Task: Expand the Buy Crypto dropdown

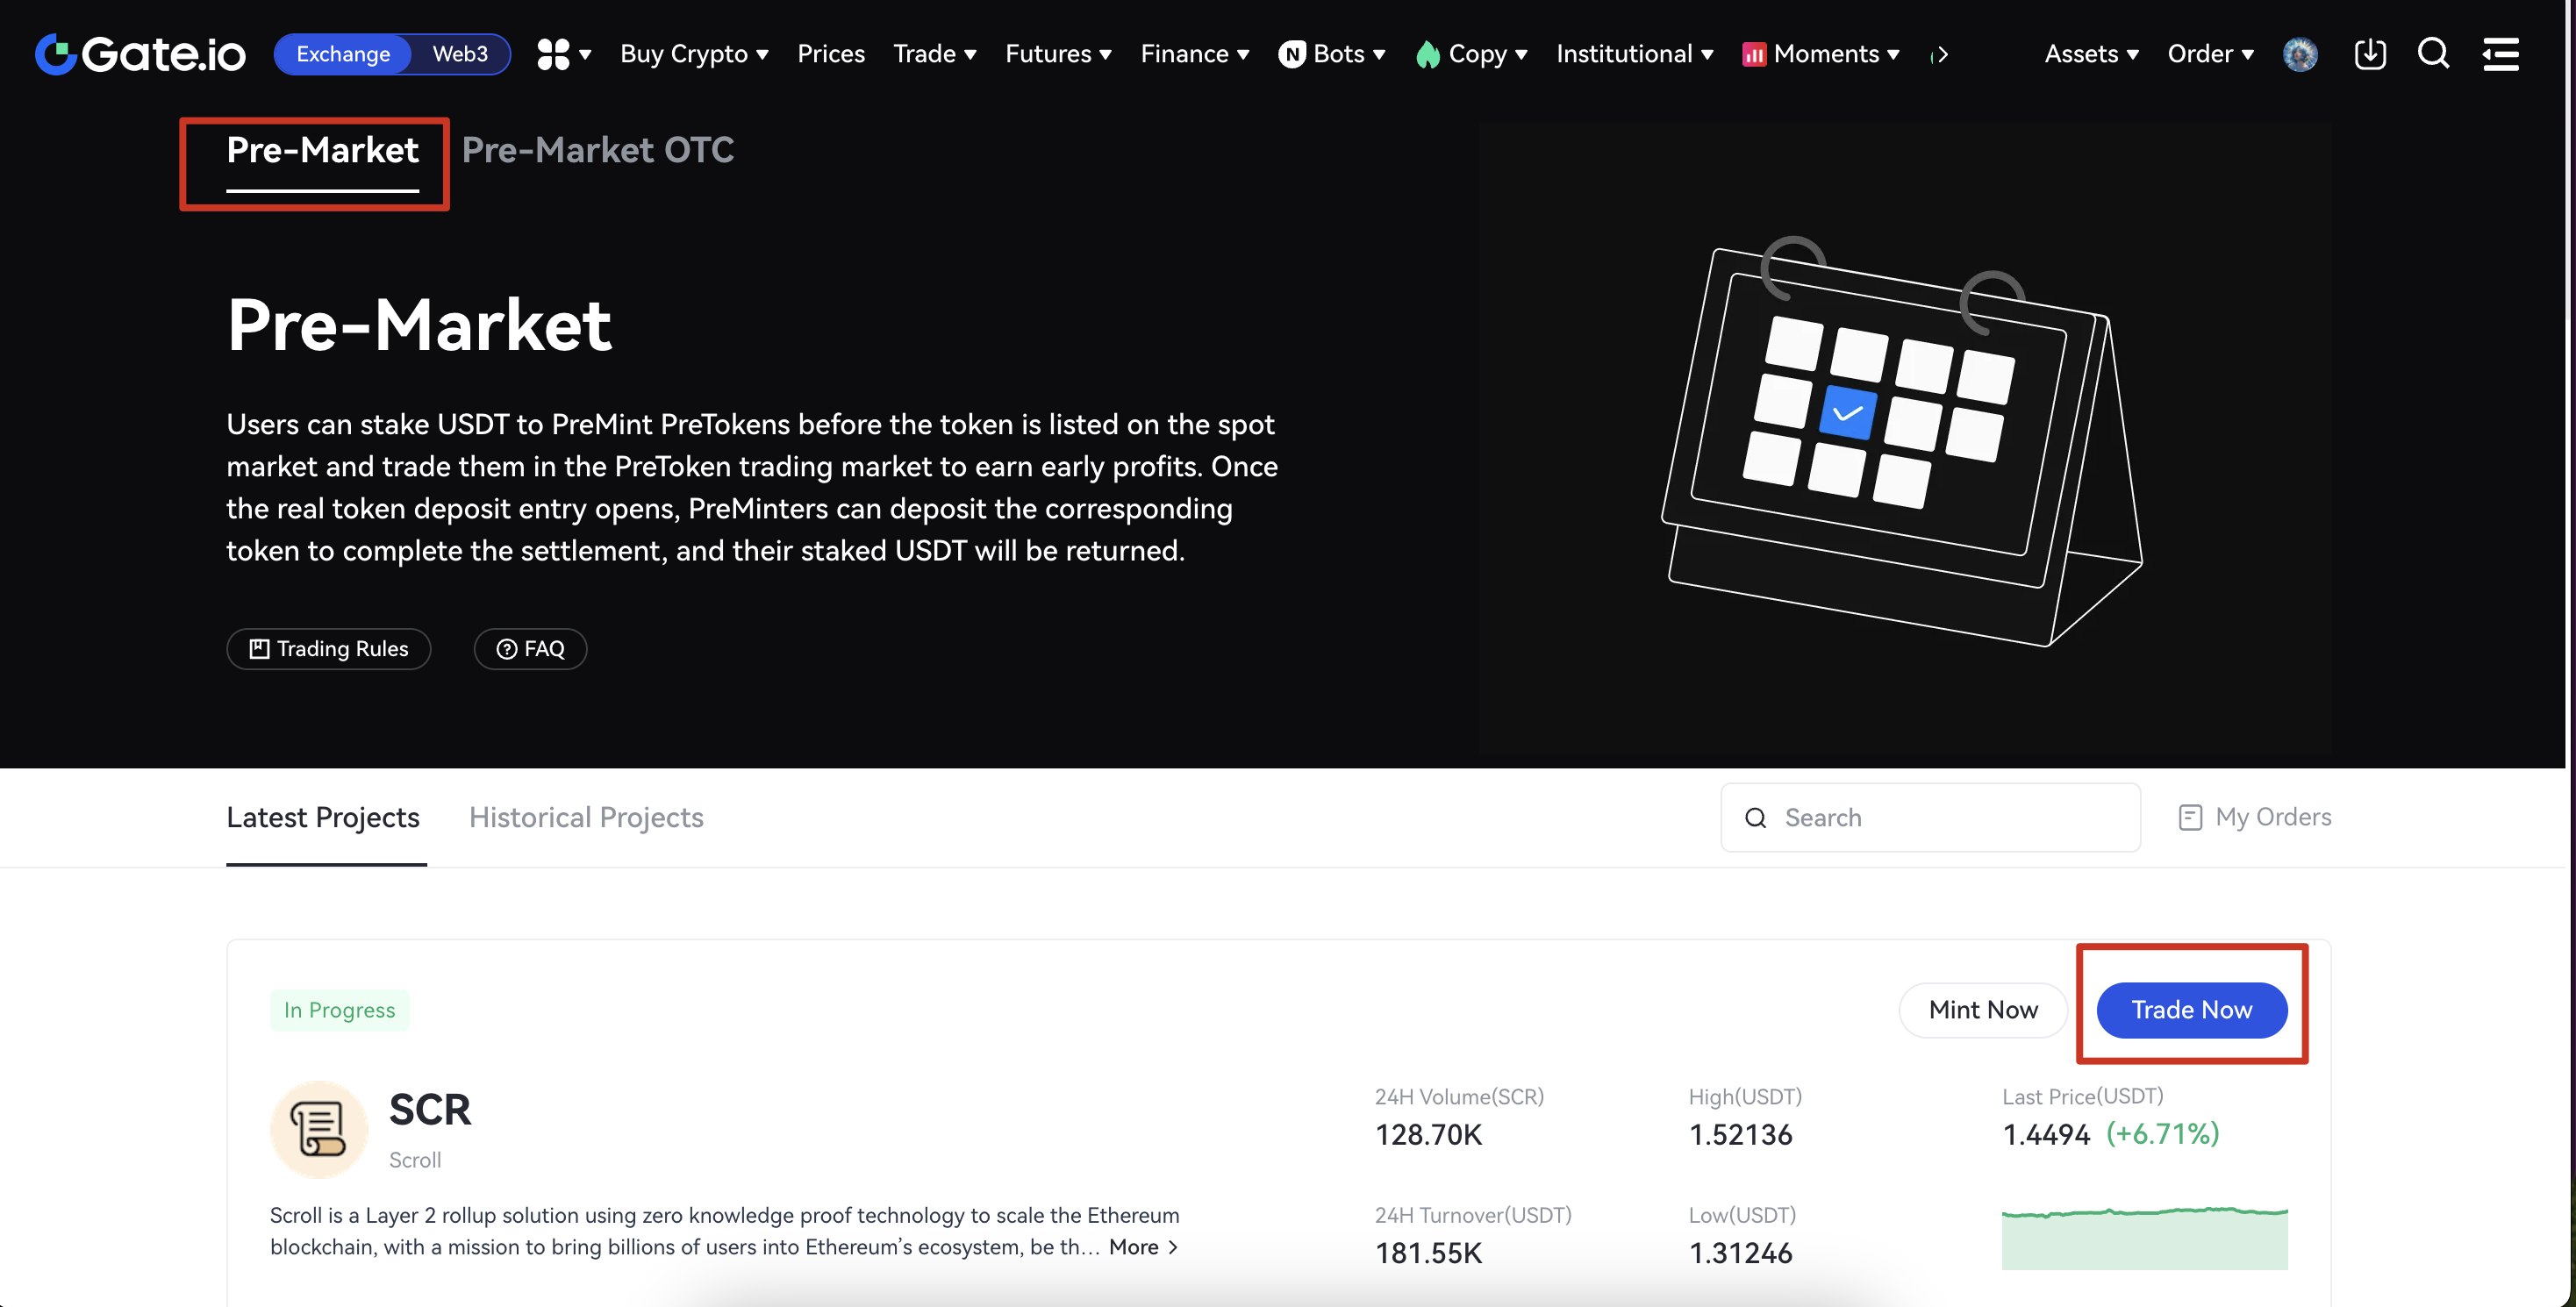Action: pyautogui.click(x=694, y=54)
